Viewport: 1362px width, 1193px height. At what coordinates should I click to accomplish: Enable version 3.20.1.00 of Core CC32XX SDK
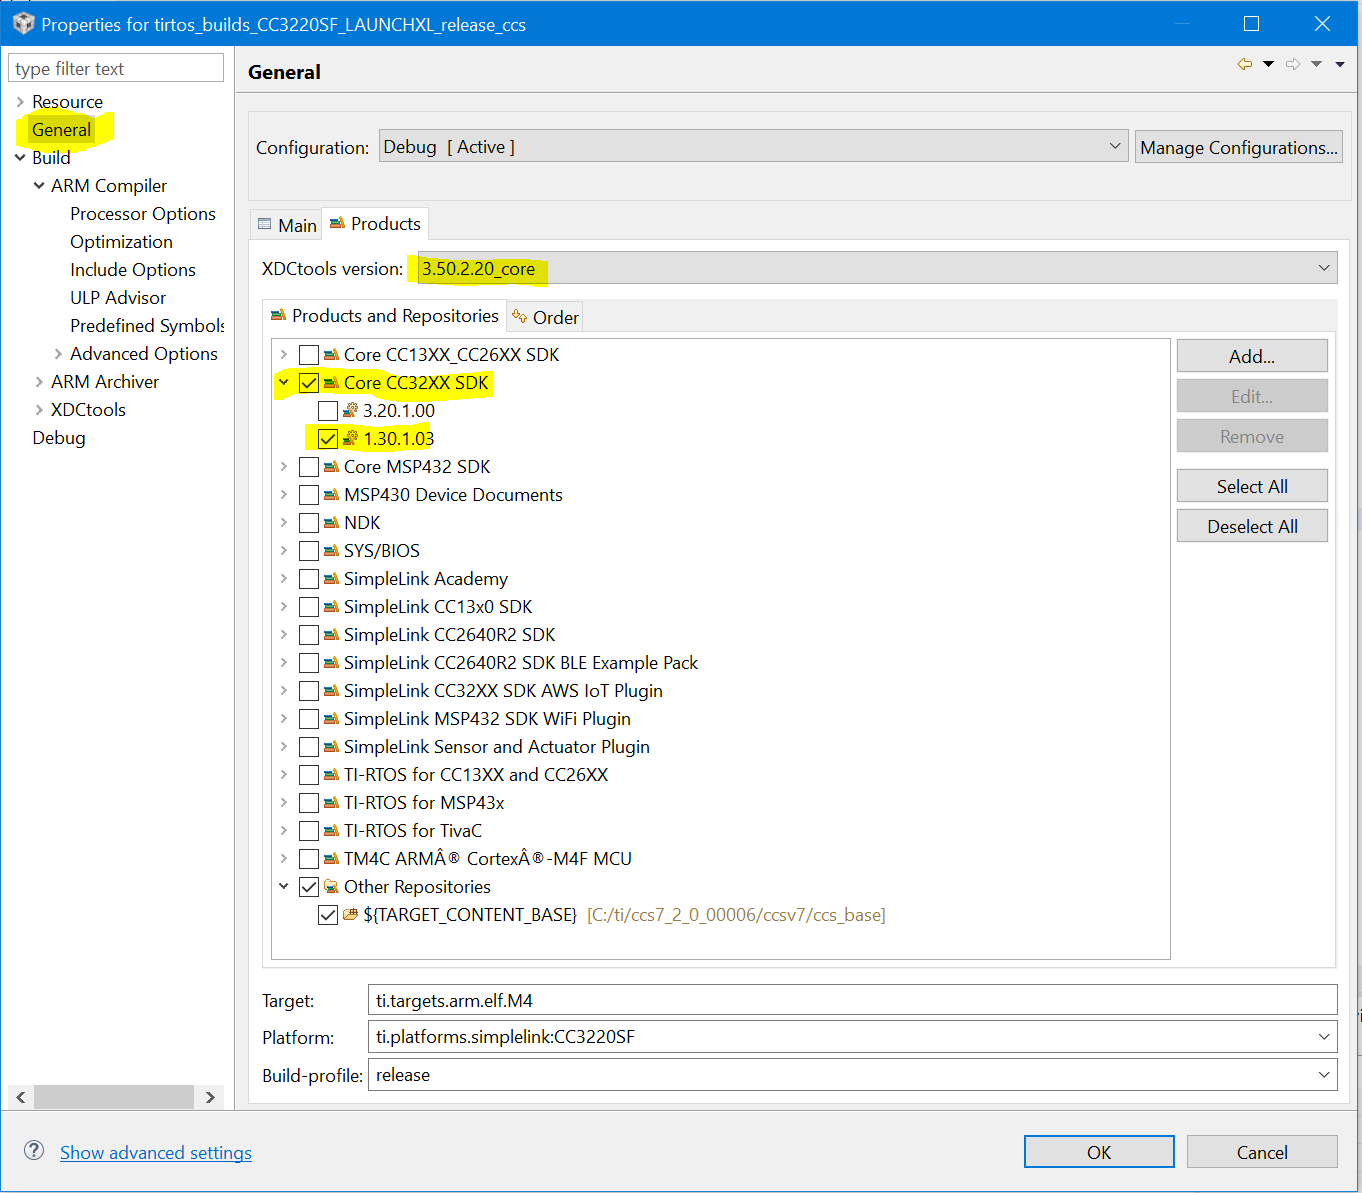pos(327,410)
